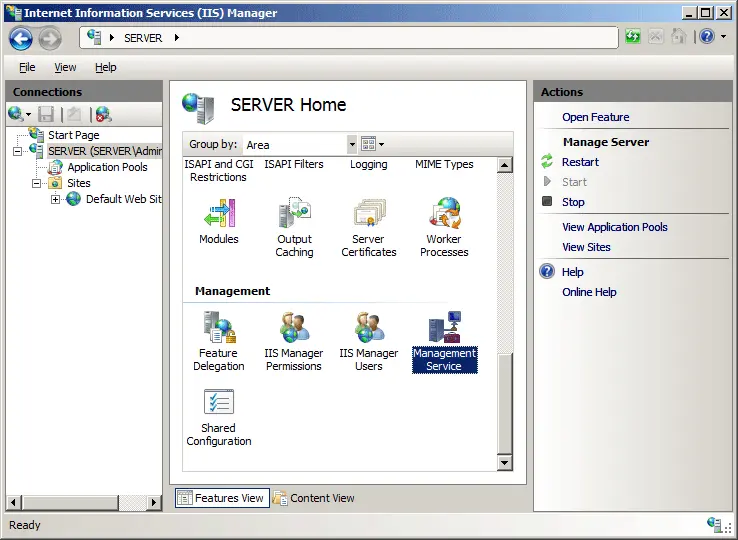This screenshot has height=540, width=738.
Task: Click the server icon in the address bar
Action: (x=94, y=37)
